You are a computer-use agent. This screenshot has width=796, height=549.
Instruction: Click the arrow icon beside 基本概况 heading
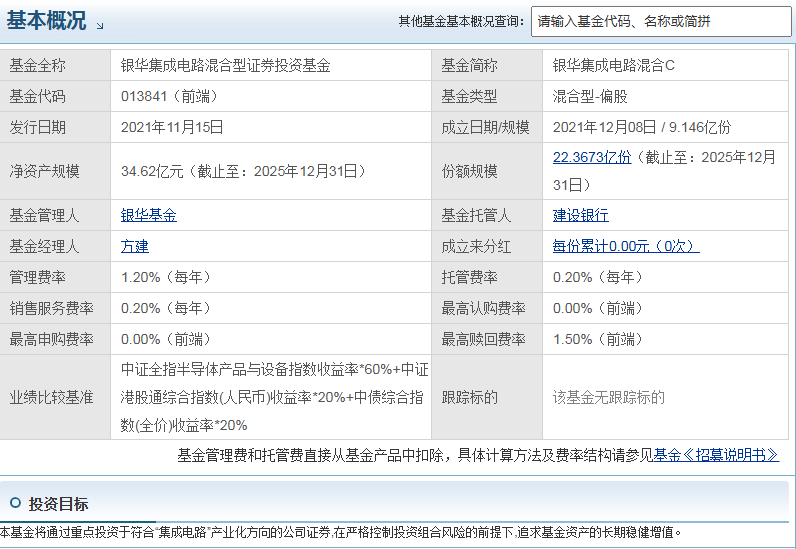100,25
